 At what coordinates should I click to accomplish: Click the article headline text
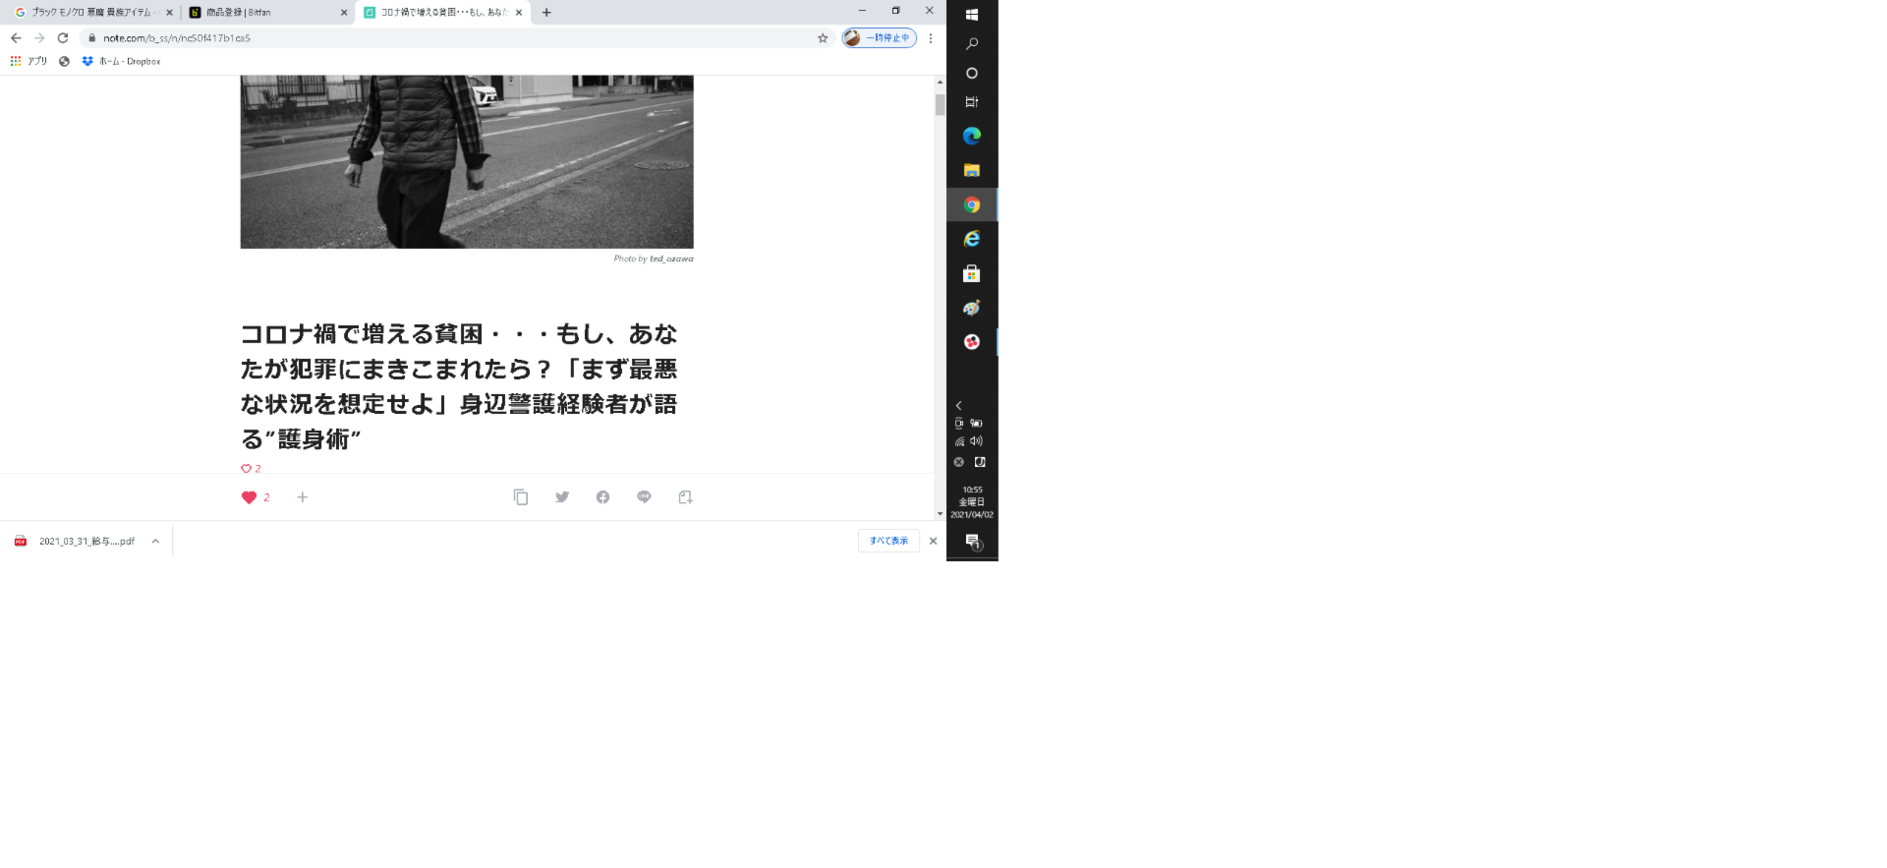(x=459, y=386)
